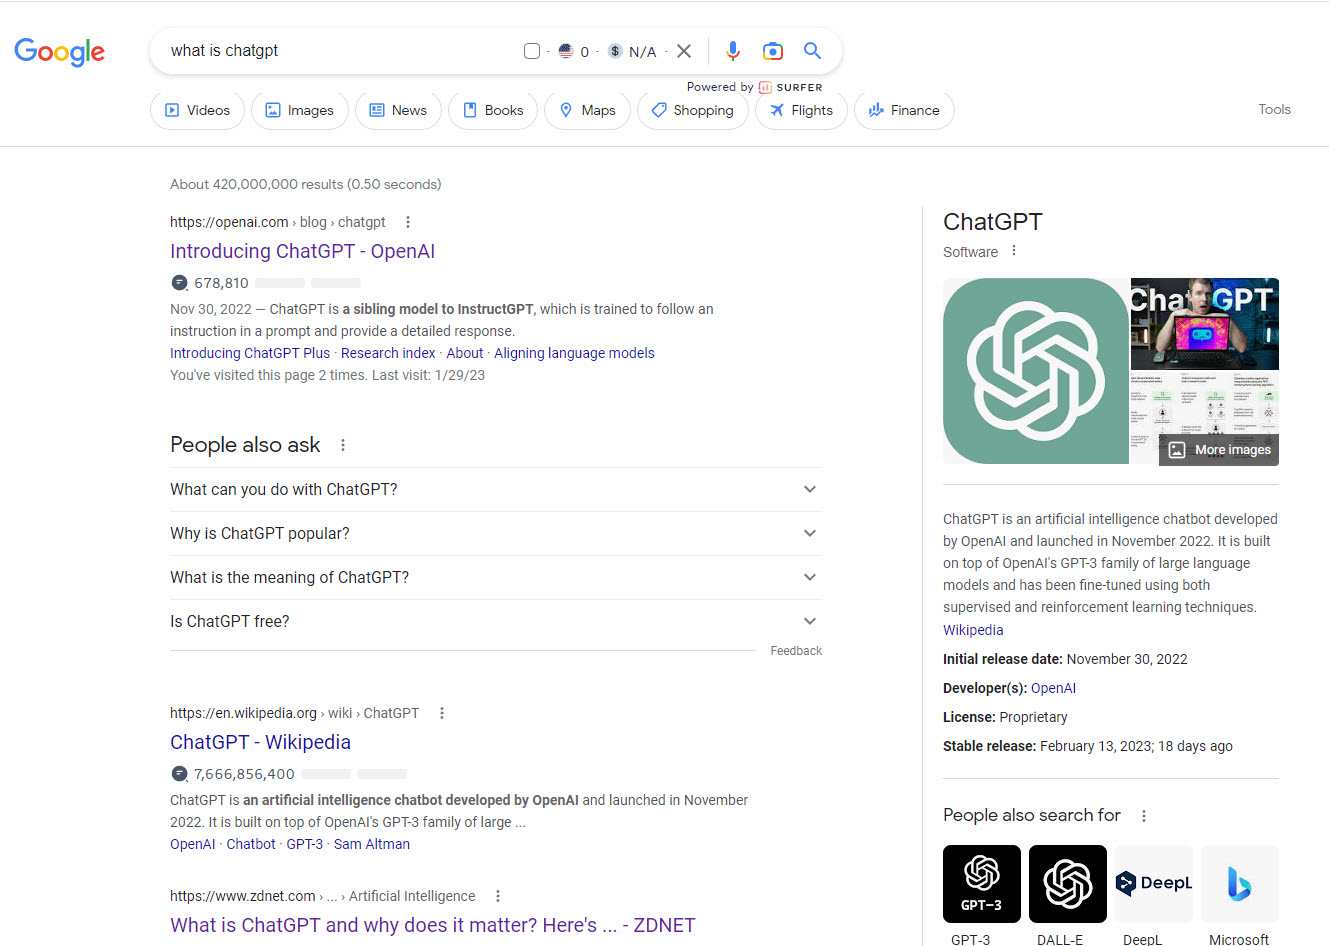This screenshot has height=946, width=1329.
Task: Clear the search box with X icon
Action: (684, 51)
